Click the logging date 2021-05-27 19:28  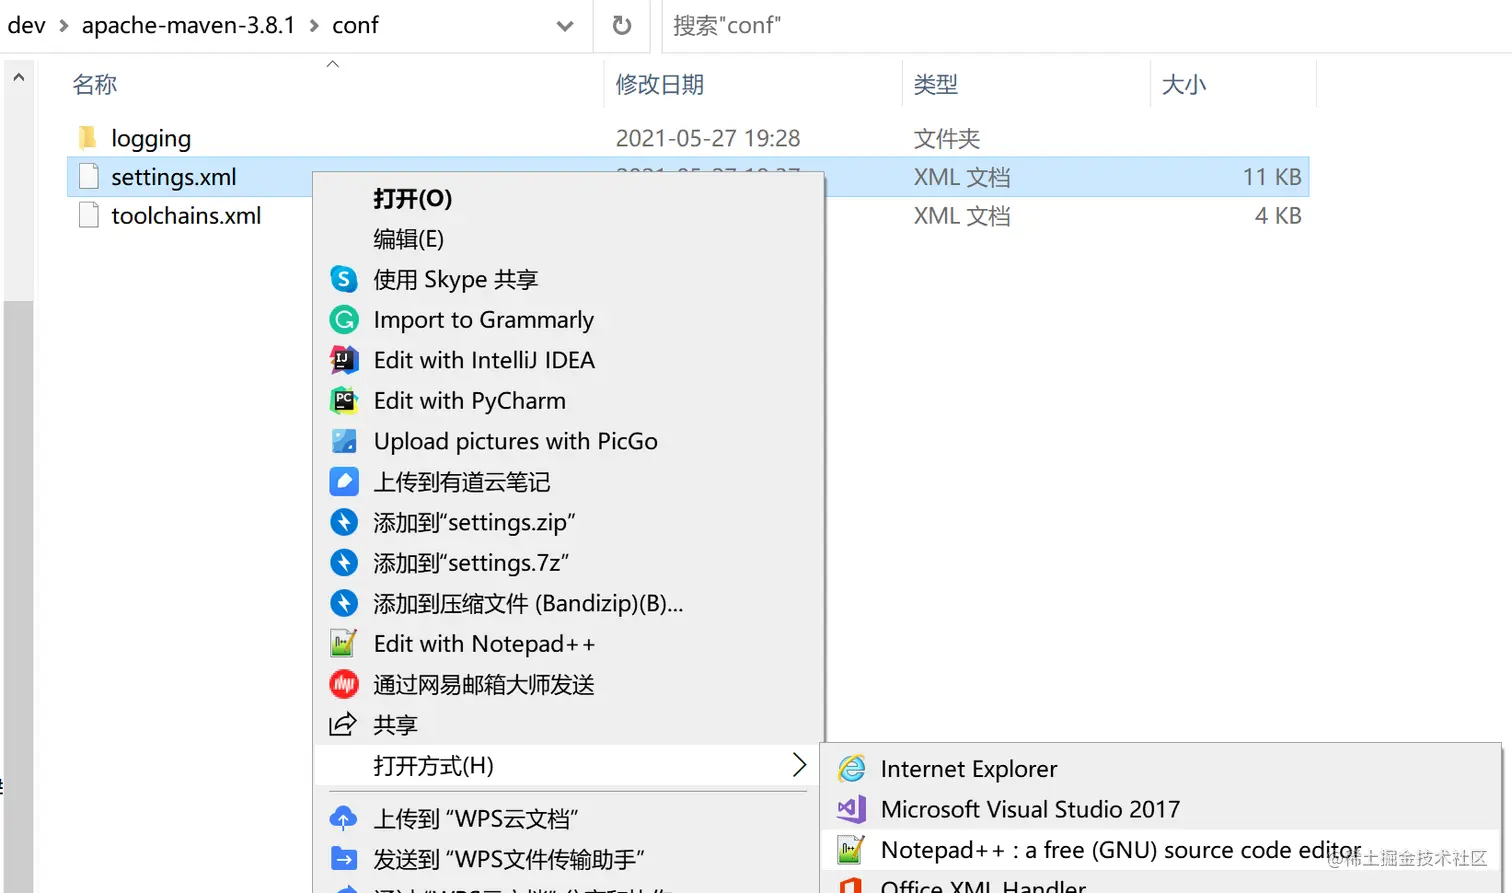click(x=708, y=138)
